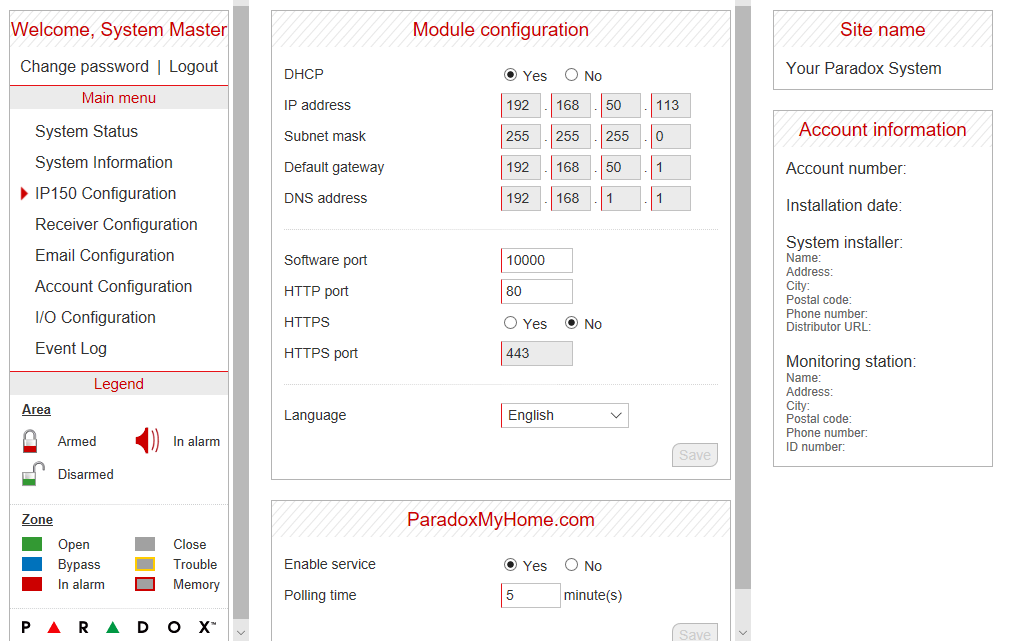
Task: Click the main panel scrollbar thumb
Action: (x=743, y=297)
